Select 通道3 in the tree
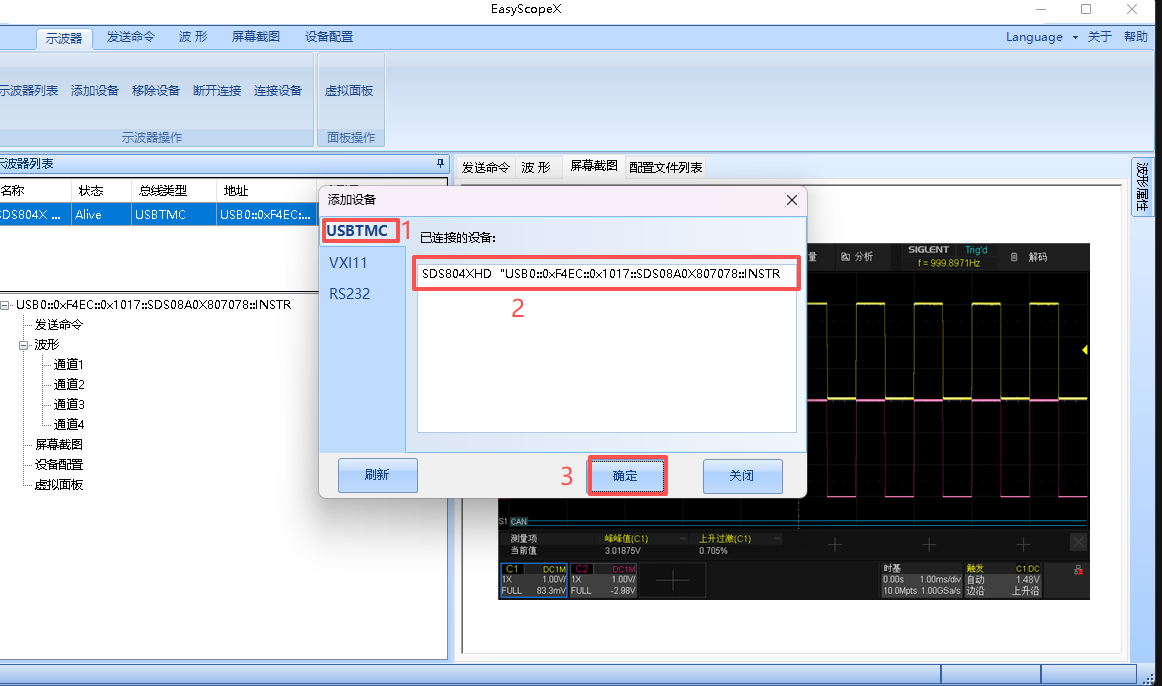1162x686 pixels. click(x=69, y=404)
